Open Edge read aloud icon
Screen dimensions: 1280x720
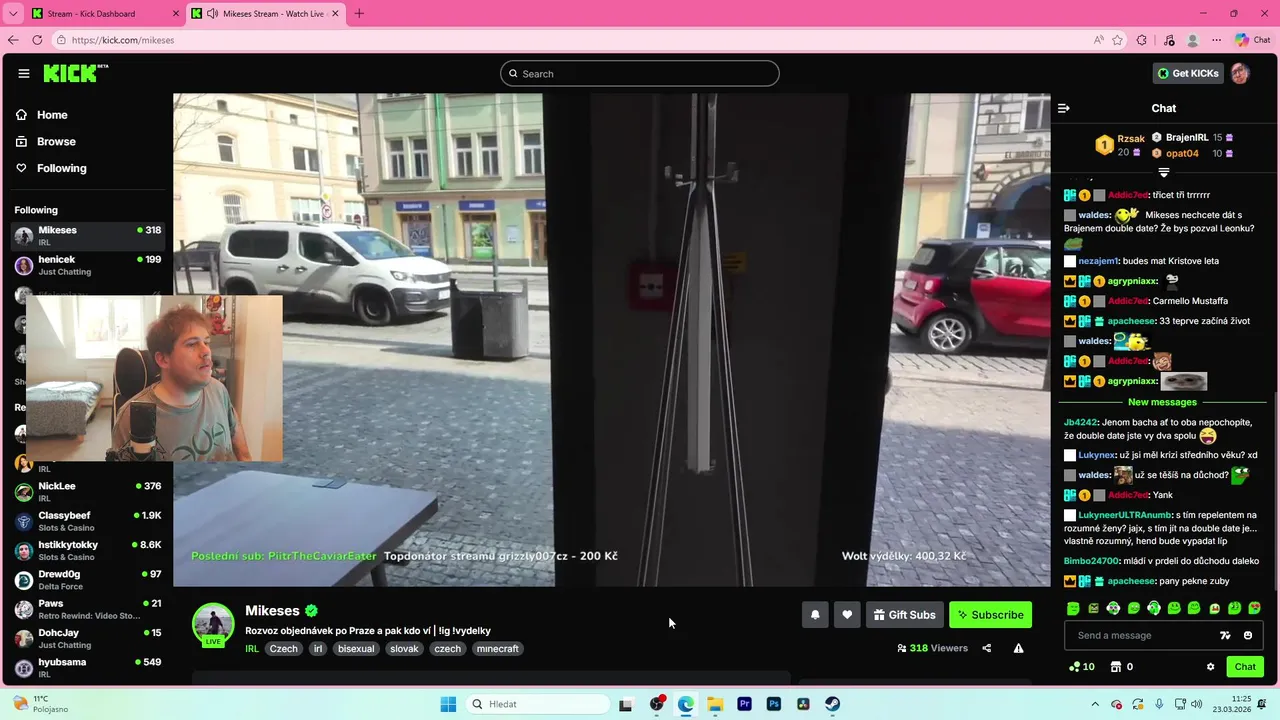tap(1098, 40)
